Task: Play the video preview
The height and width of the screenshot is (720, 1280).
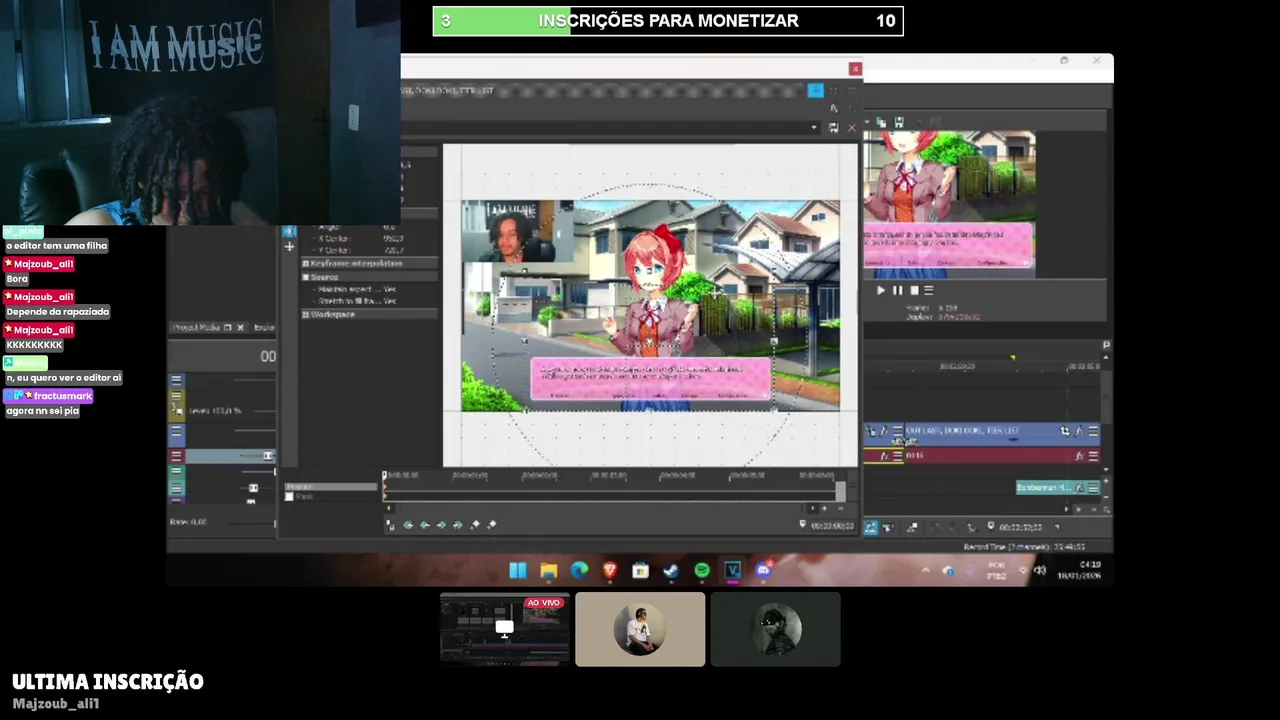Action: pos(880,290)
